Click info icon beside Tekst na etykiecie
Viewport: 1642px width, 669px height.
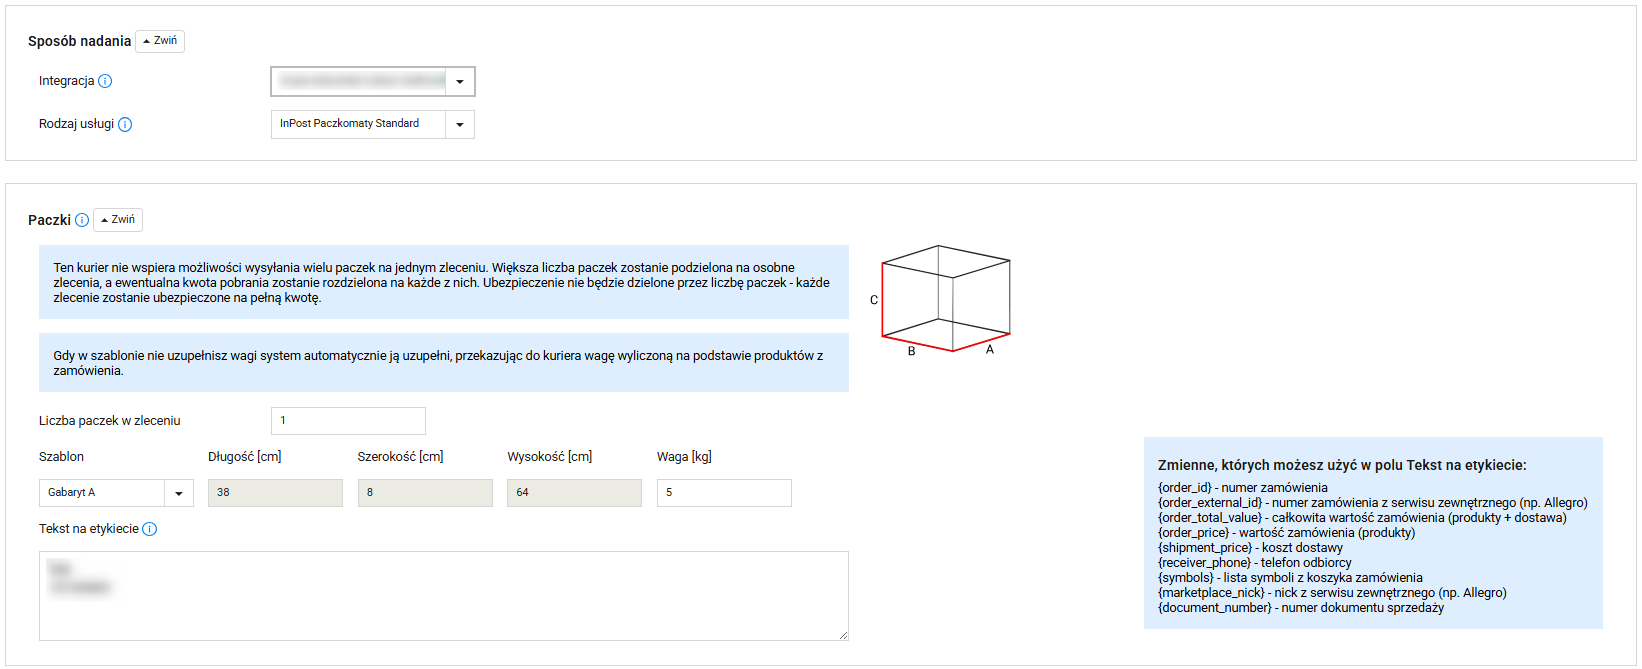[x=149, y=529]
